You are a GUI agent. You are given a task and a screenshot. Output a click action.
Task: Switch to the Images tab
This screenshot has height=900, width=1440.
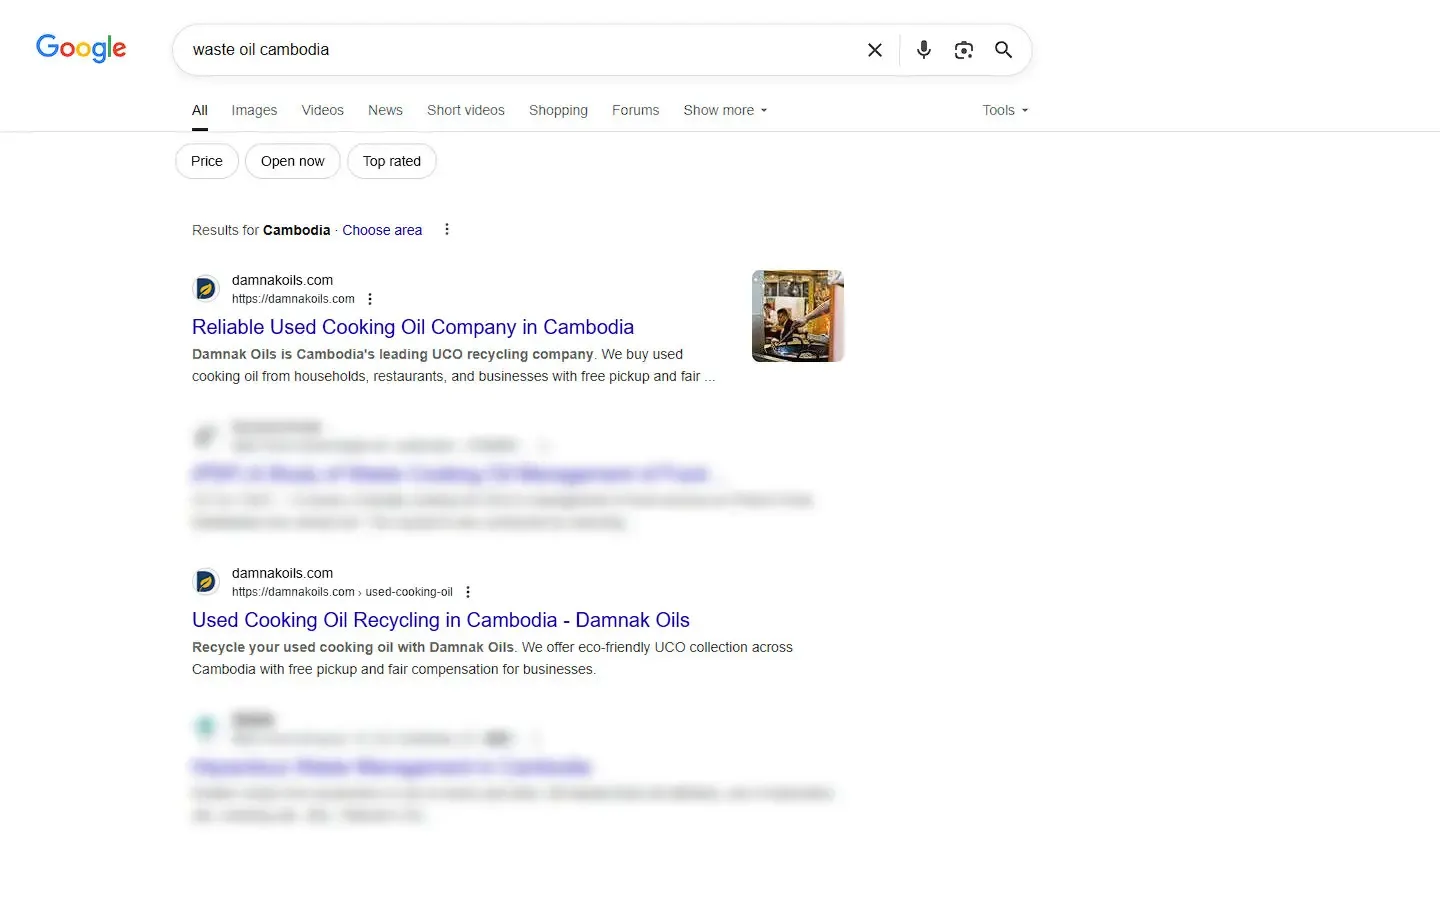coord(254,110)
